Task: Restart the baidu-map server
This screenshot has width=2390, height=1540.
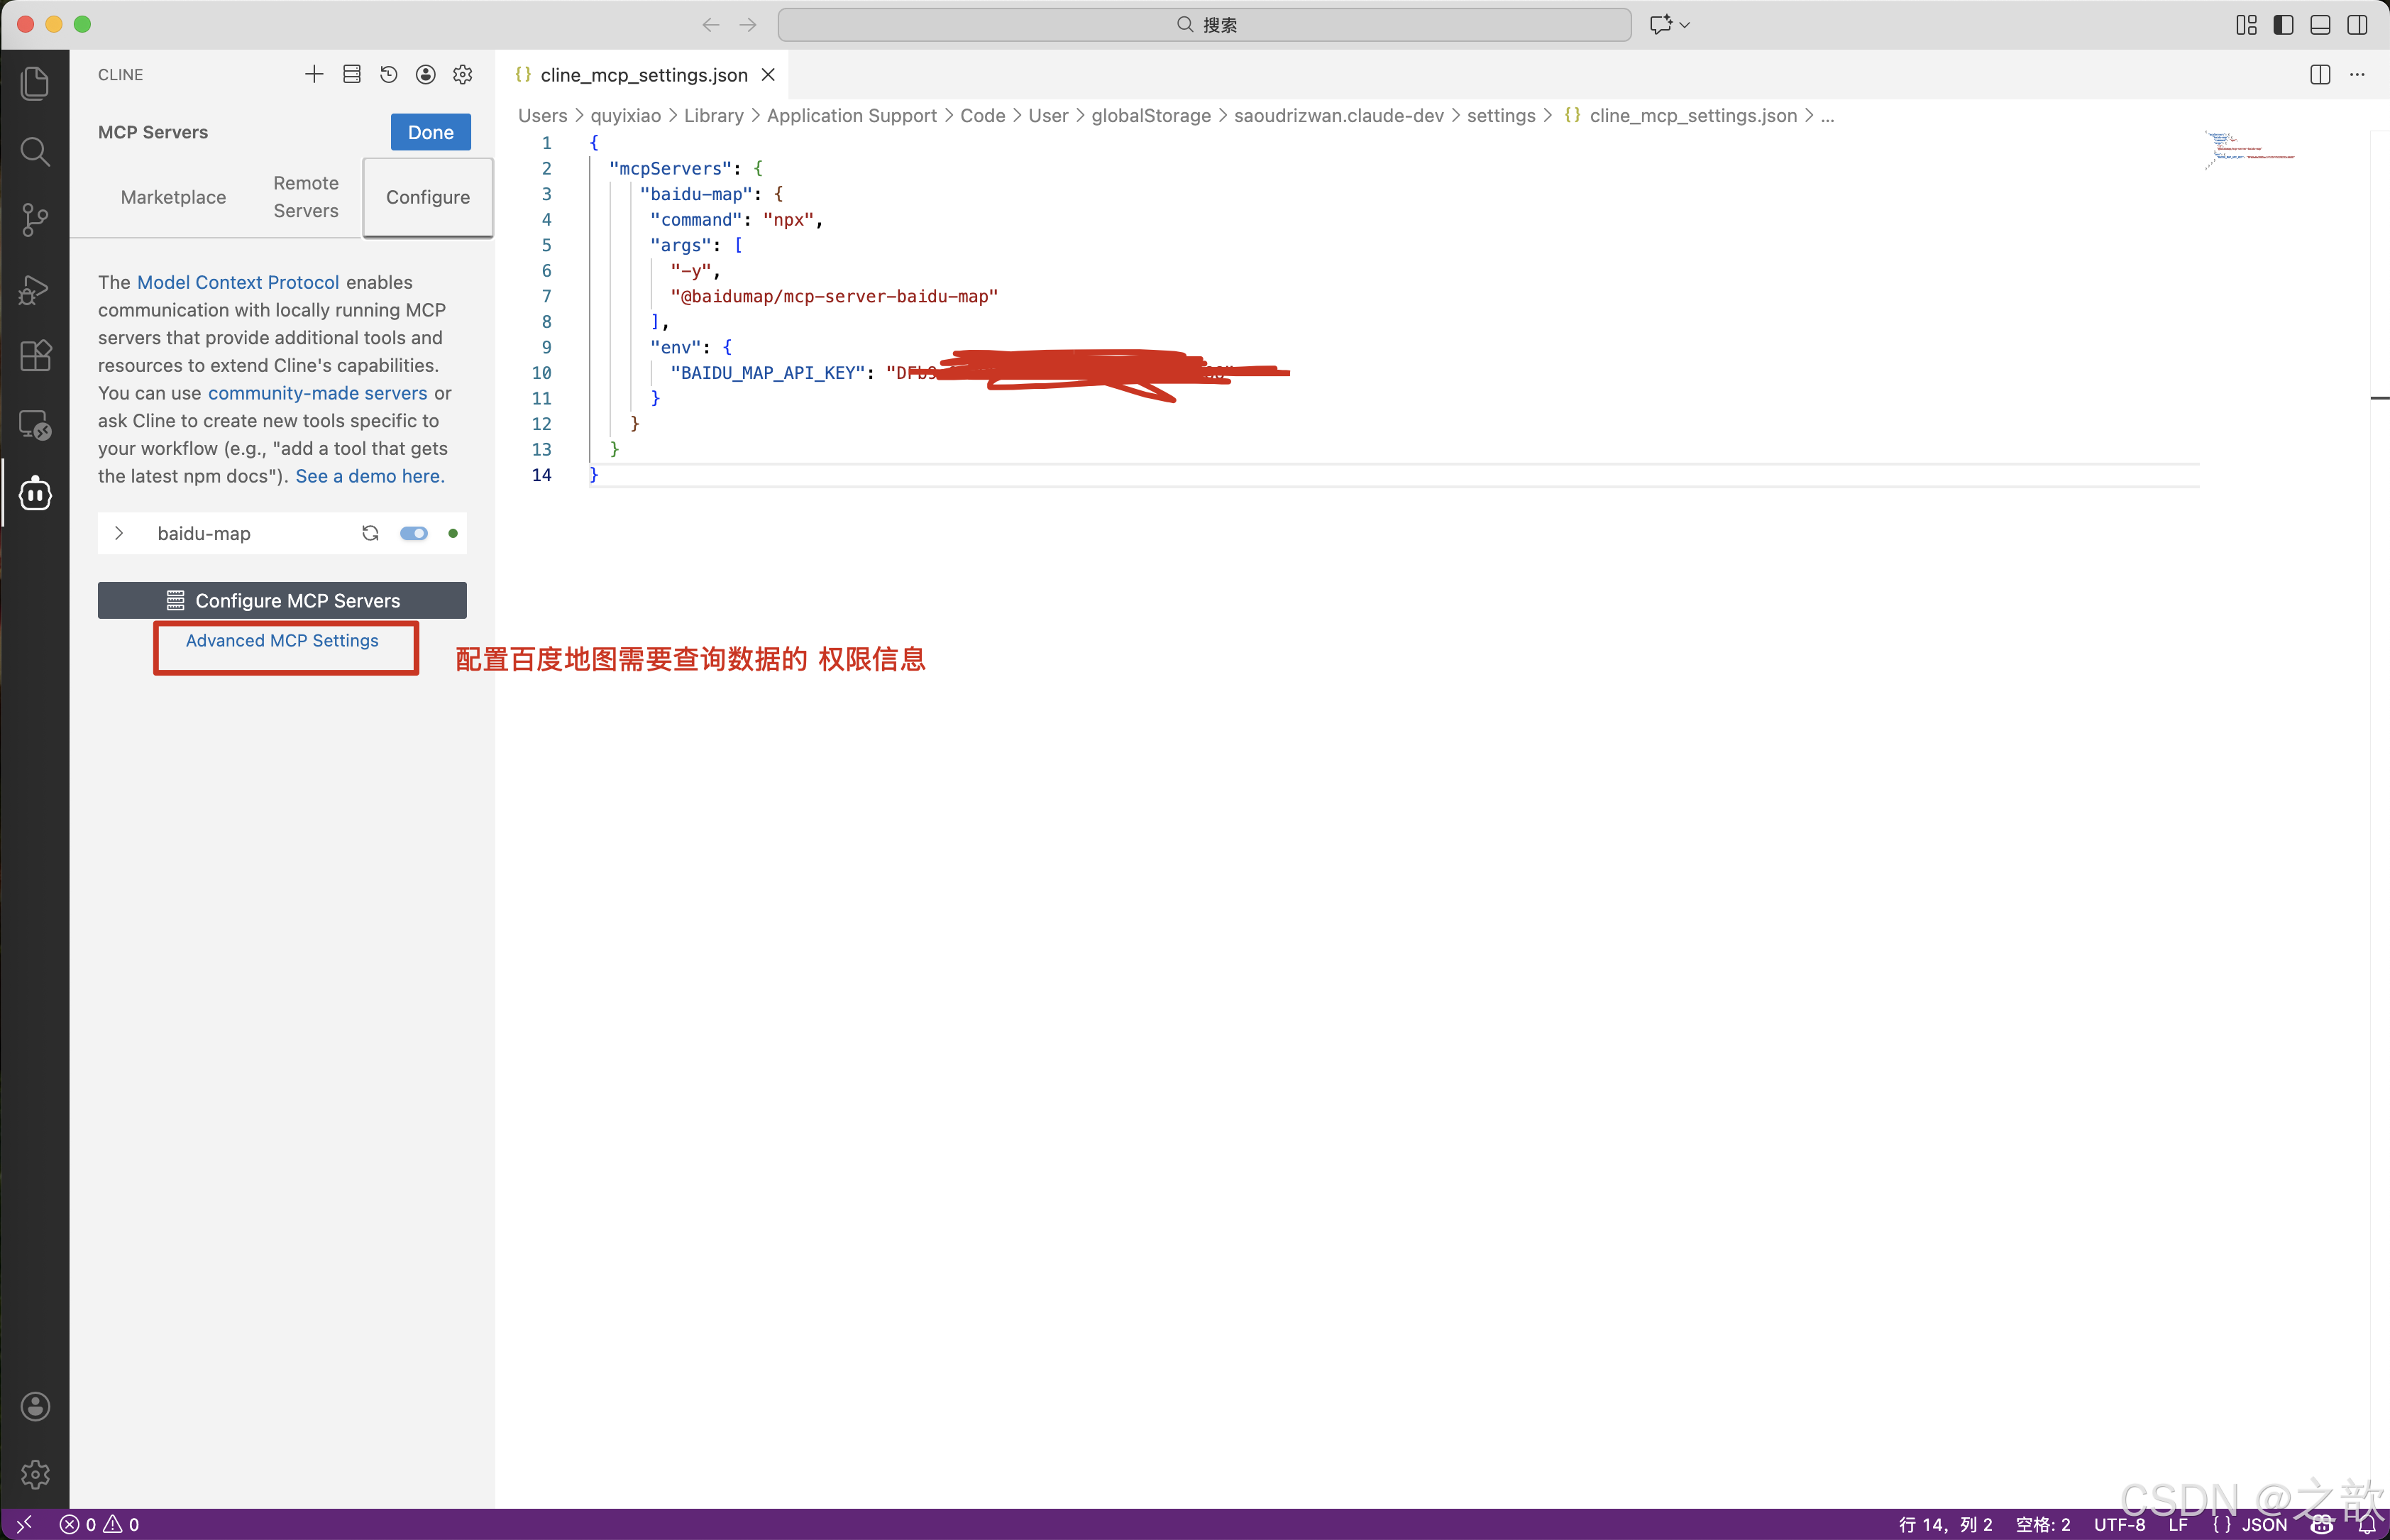Action: pyautogui.click(x=370, y=533)
